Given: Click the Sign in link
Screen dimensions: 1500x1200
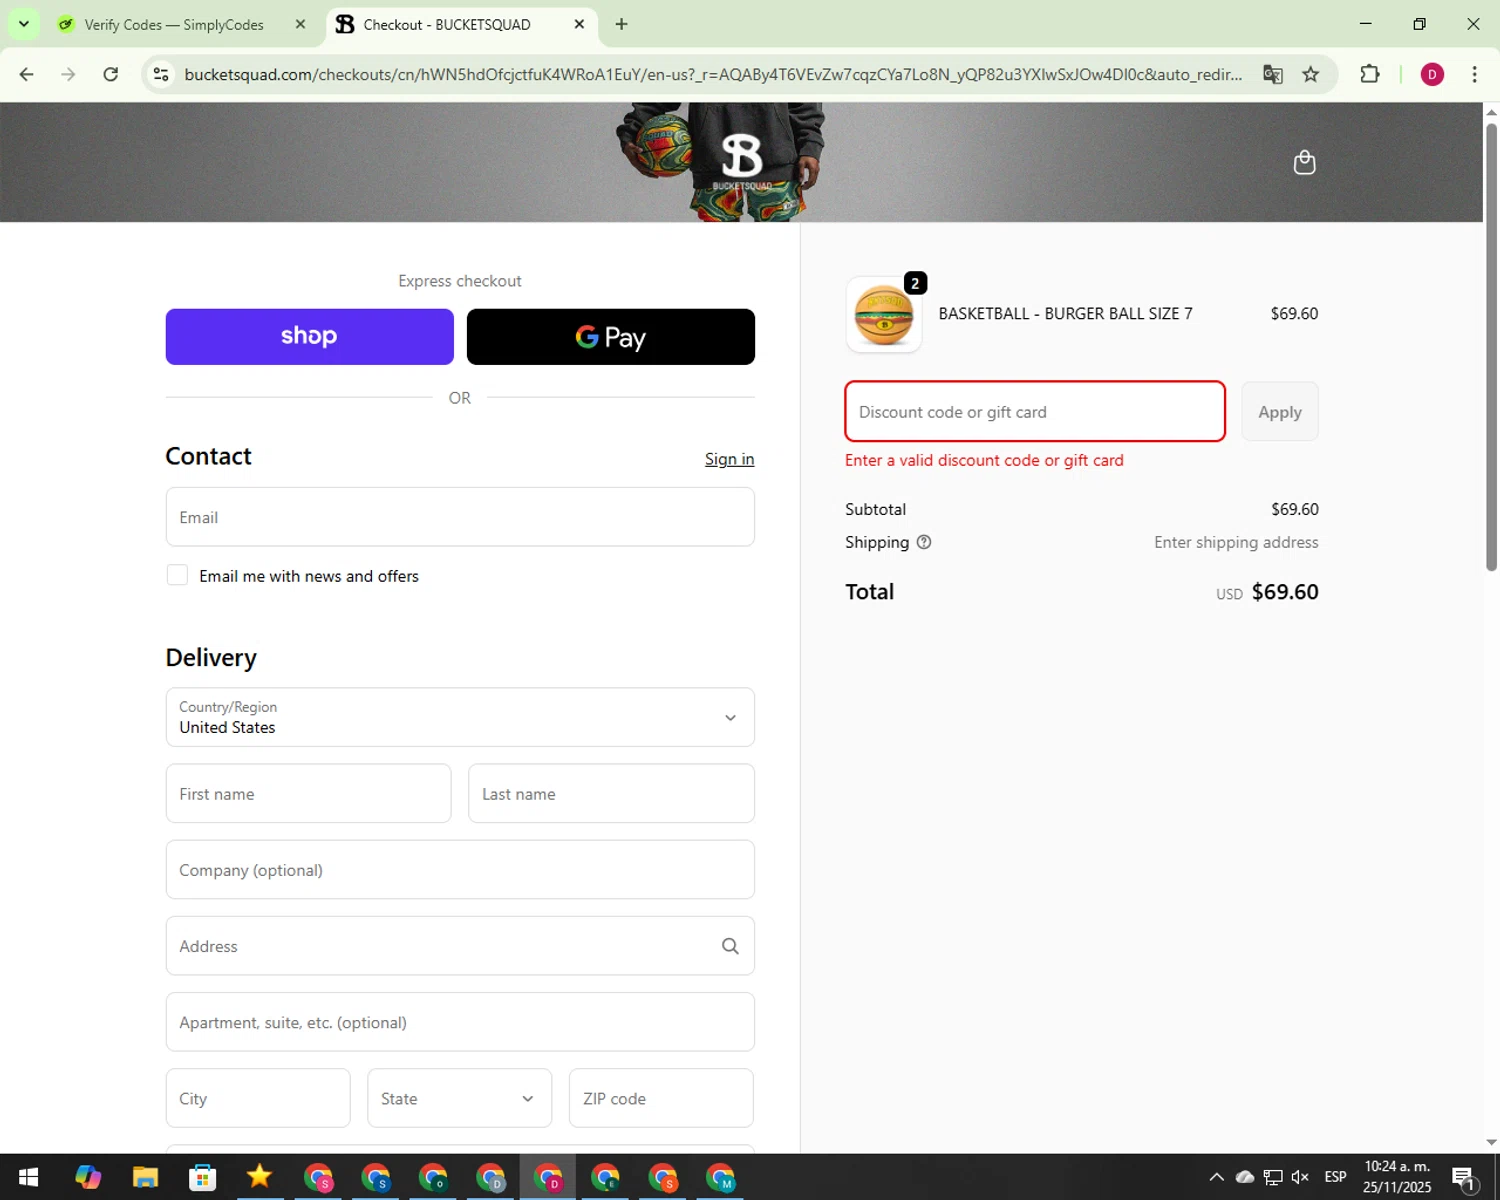Looking at the screenshot, I should coord(729,459).
